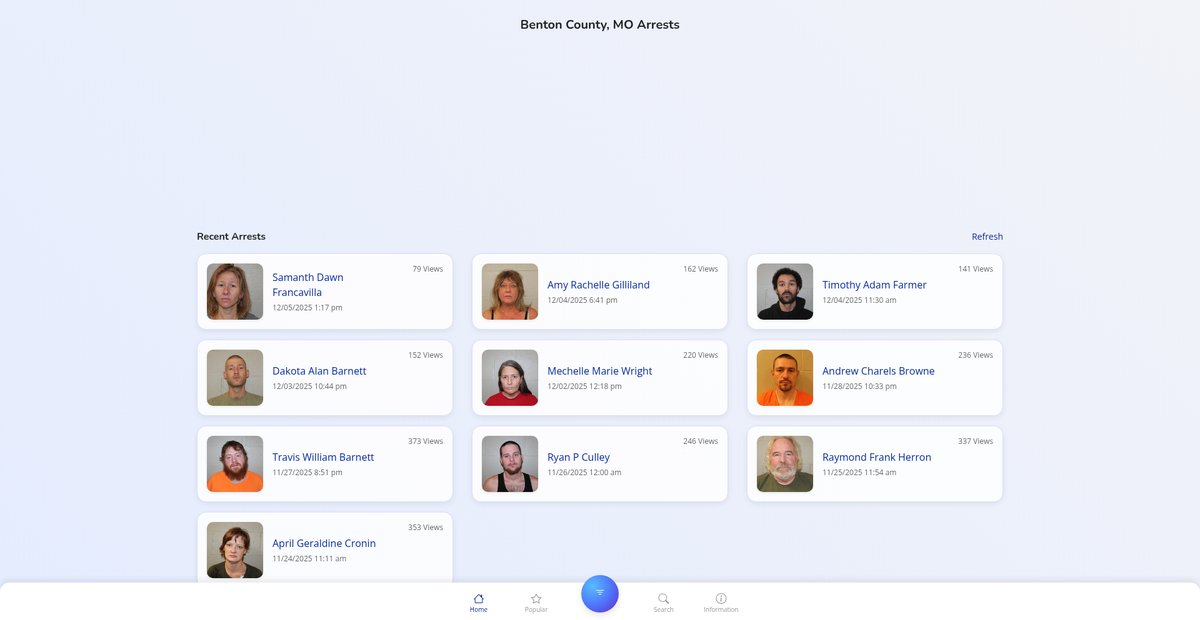Switch to the Home tab label
1200x620 pixels.
coord(479,610)
